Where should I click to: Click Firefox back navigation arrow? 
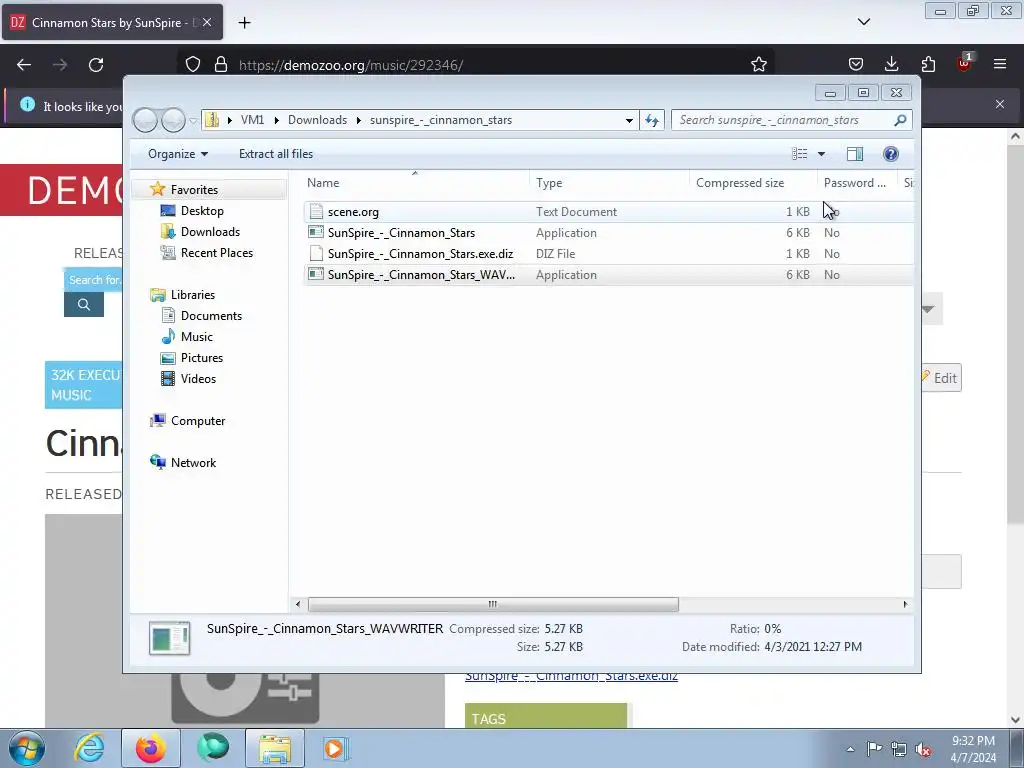24,65
